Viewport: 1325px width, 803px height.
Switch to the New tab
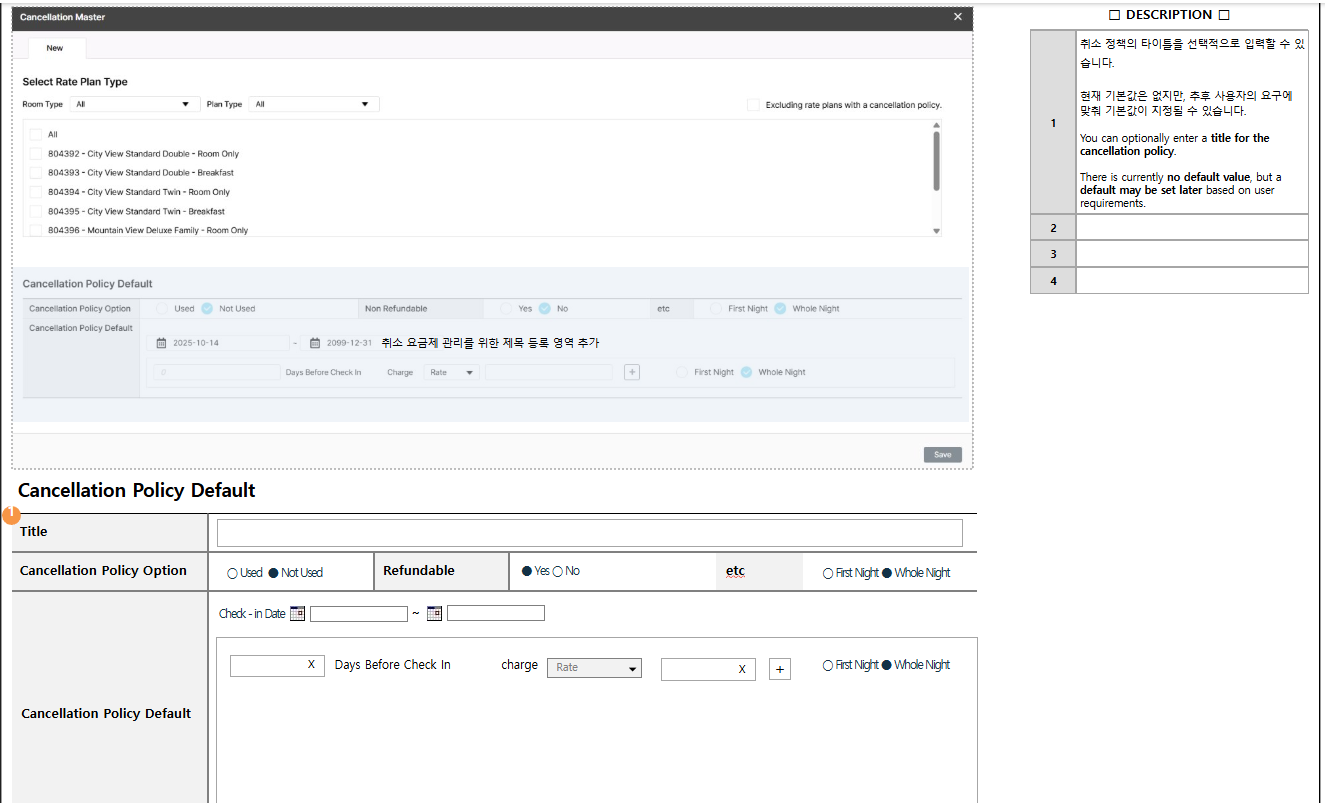[x=55, y=48]
